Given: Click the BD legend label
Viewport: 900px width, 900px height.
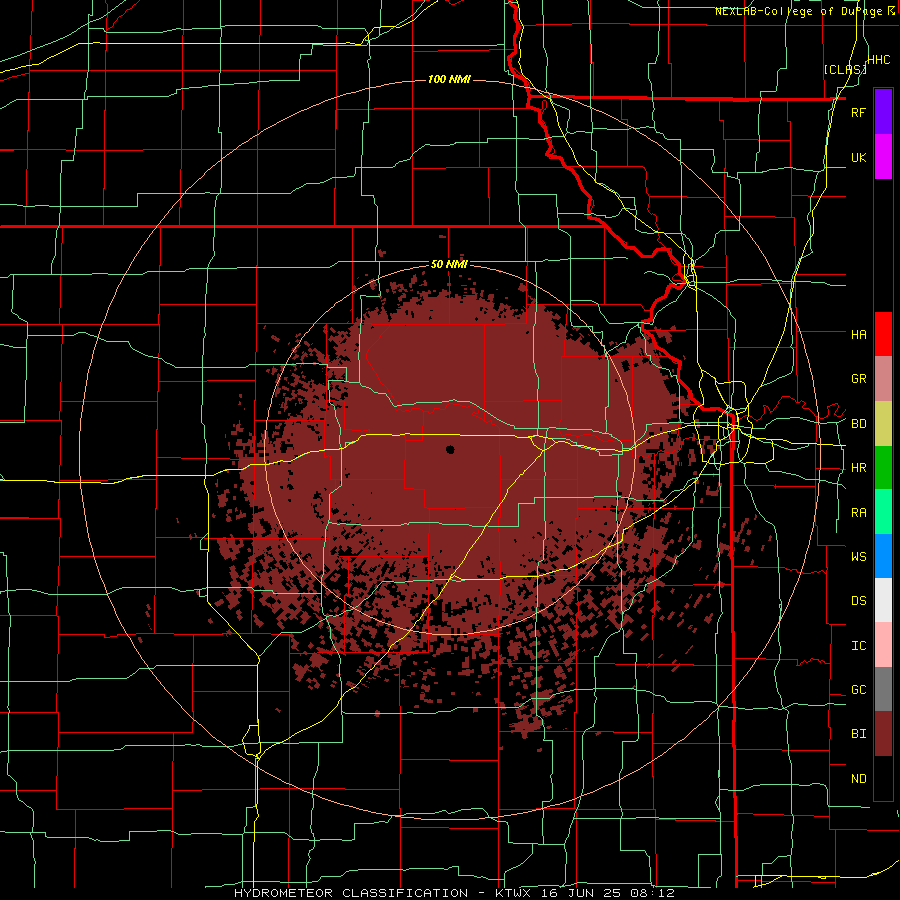Looking at the screenshot, I should [x=858, y=424].
